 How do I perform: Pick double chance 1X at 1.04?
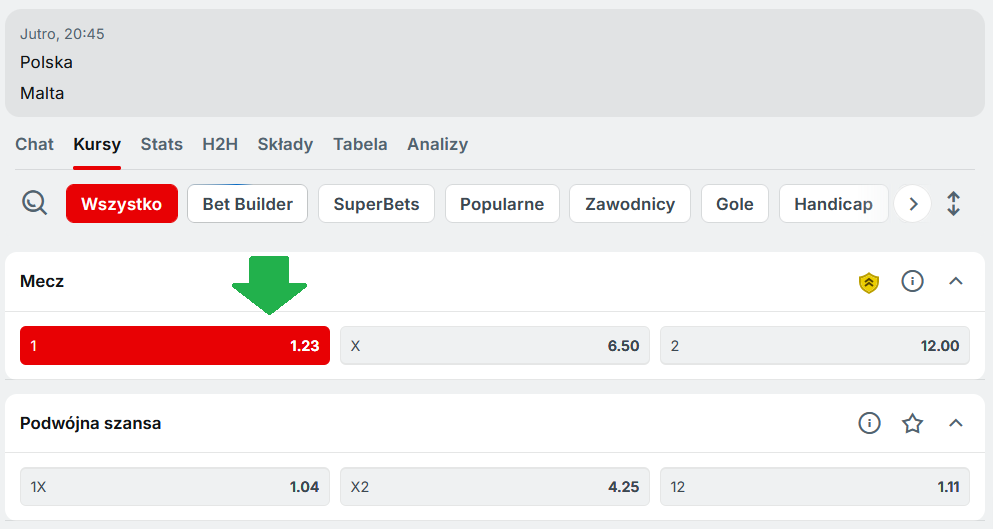[x=175, y=487]
